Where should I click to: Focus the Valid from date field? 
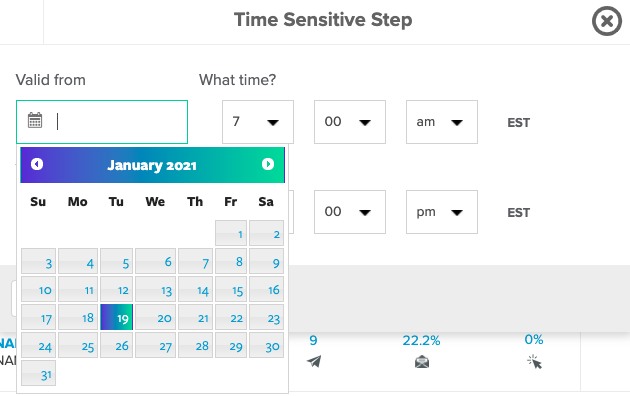(102, 122)
